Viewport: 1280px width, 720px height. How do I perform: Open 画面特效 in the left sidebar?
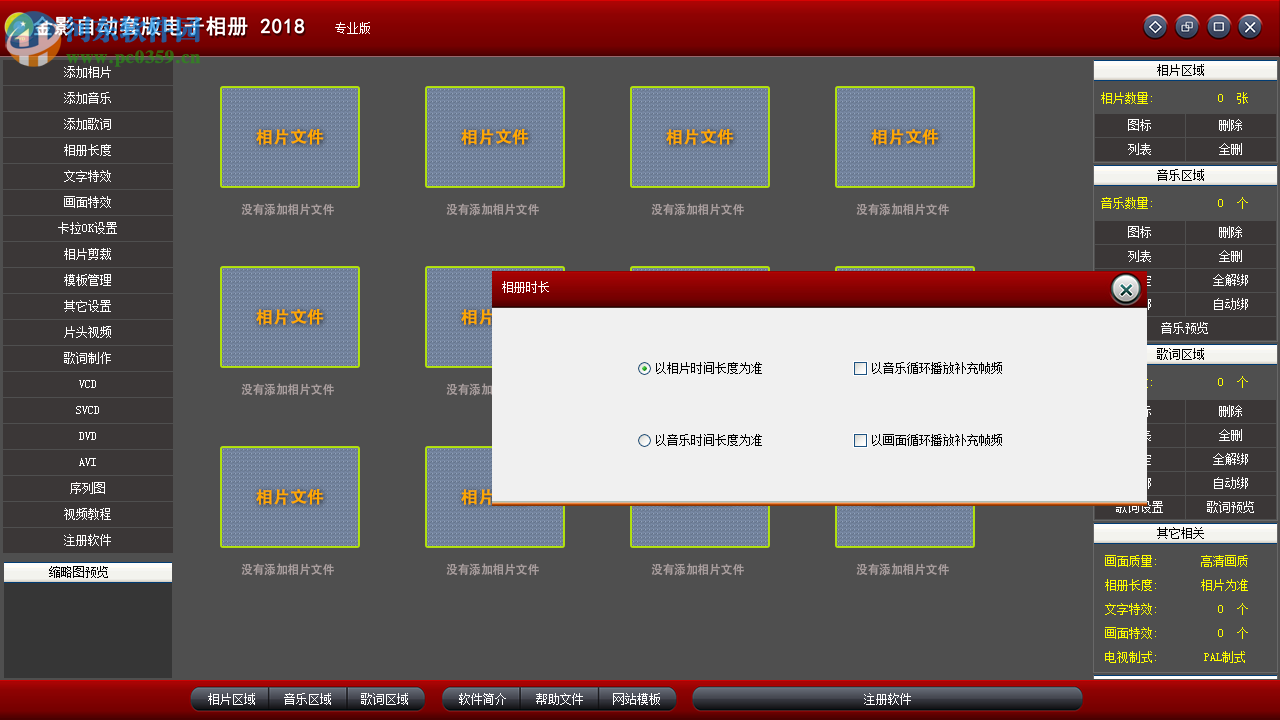88,202
